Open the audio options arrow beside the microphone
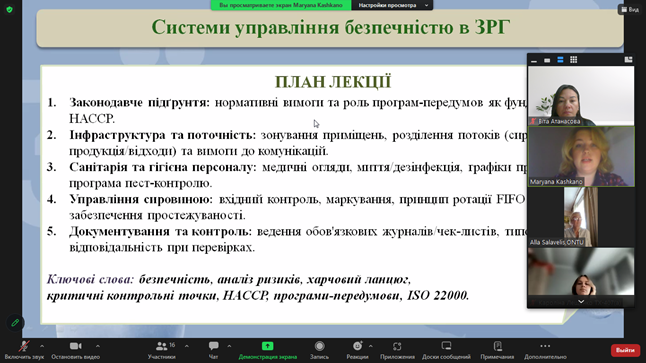This screenshot has height=363, width=646. click(42, 346)
